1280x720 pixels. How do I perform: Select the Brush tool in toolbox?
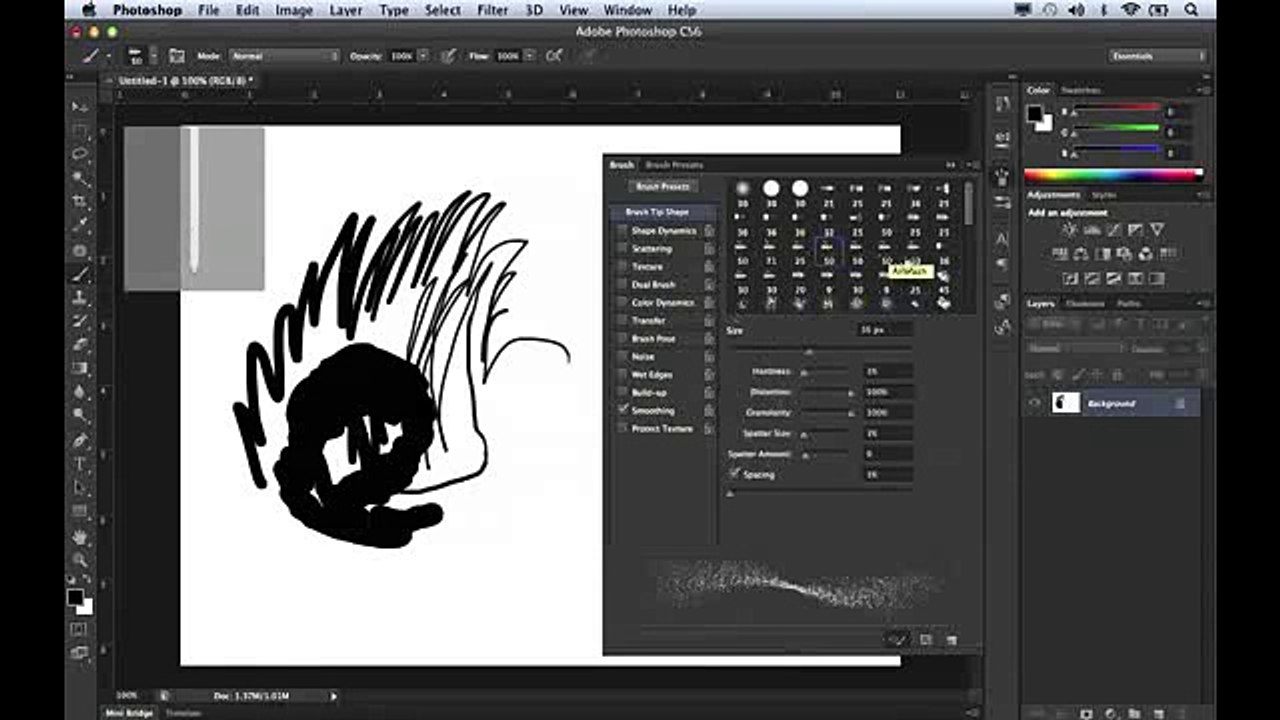tap(80, 274)
